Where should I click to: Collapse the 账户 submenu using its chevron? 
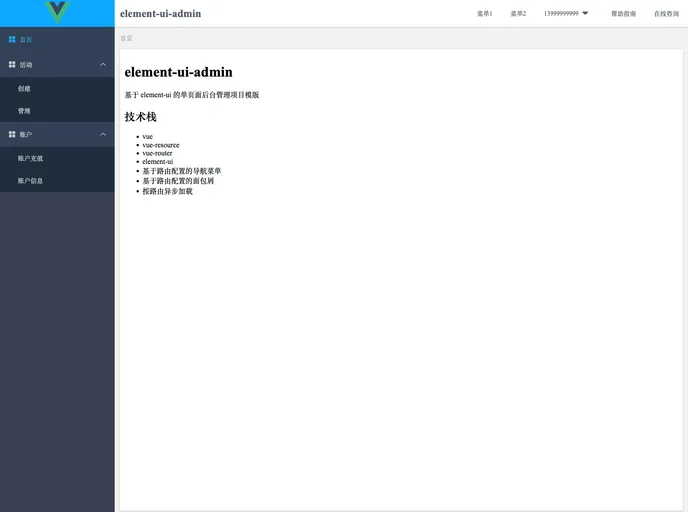click(x=103, y=134)
